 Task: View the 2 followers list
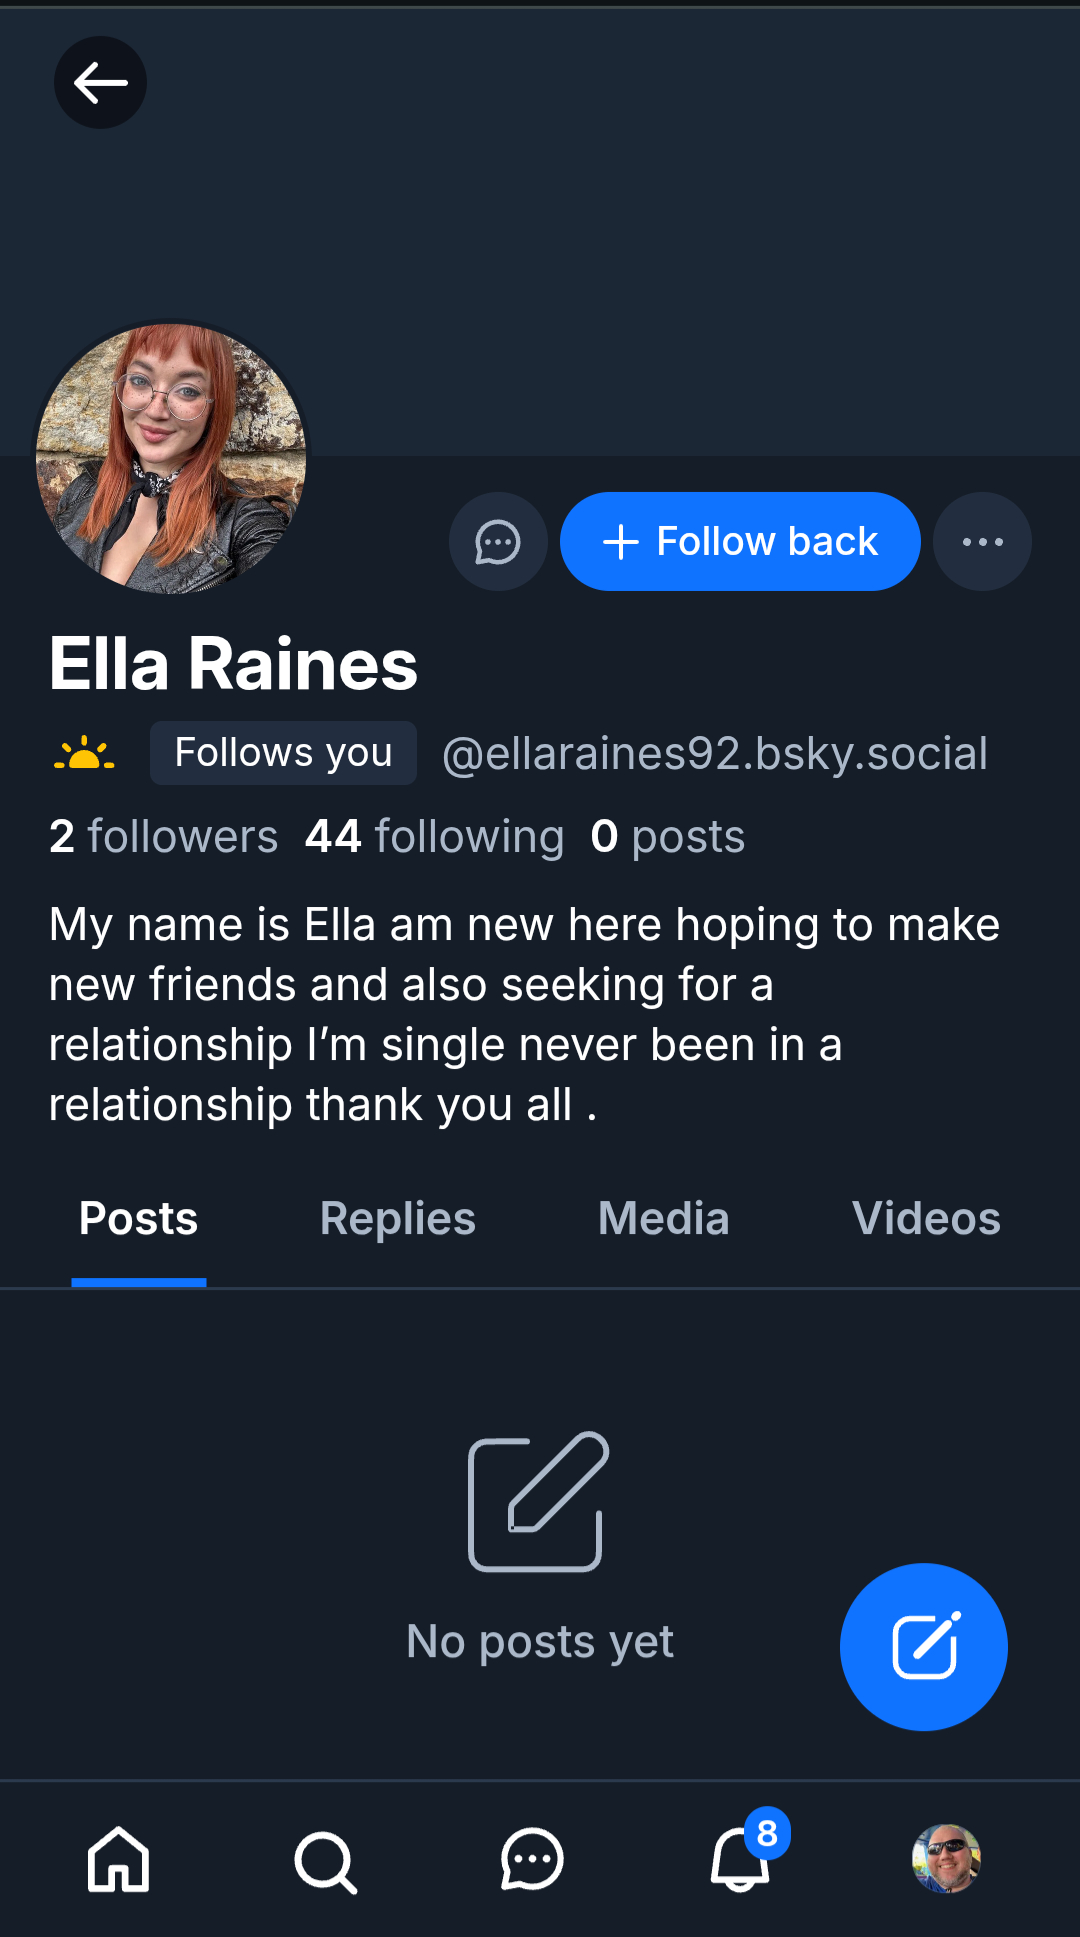coord(163,836)
